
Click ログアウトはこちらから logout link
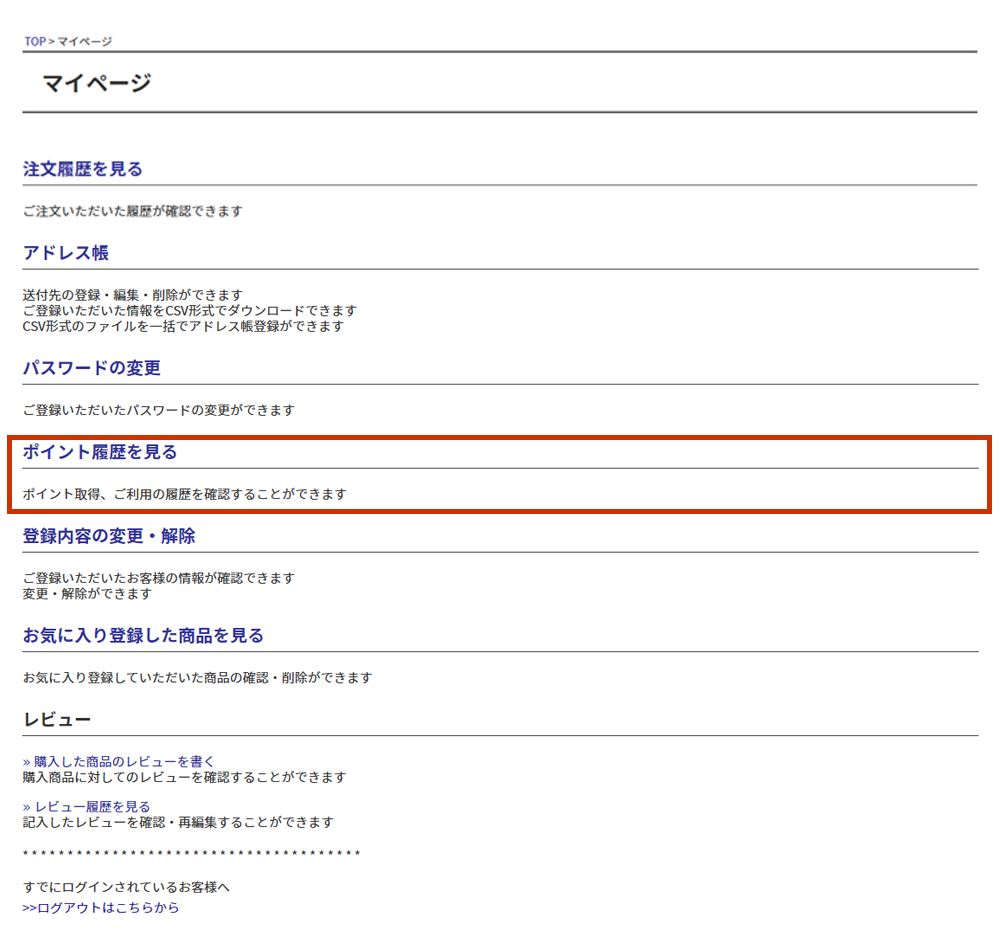click(101, 908)
